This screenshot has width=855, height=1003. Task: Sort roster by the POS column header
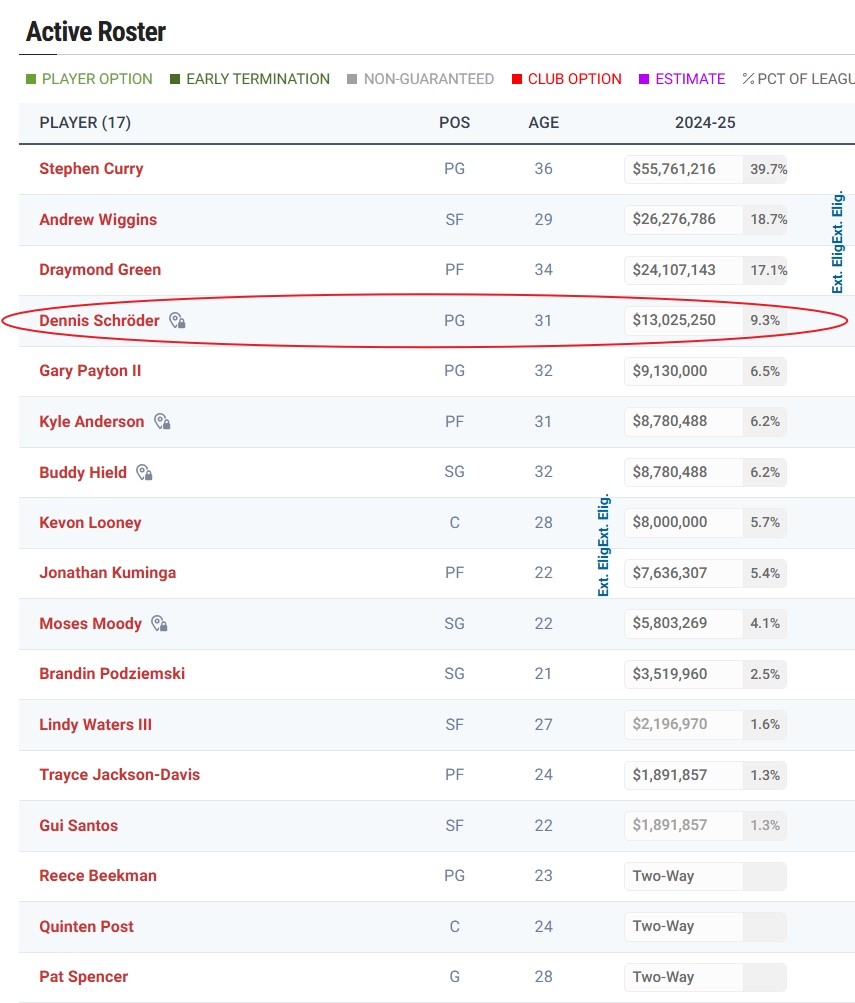(454, 123)
